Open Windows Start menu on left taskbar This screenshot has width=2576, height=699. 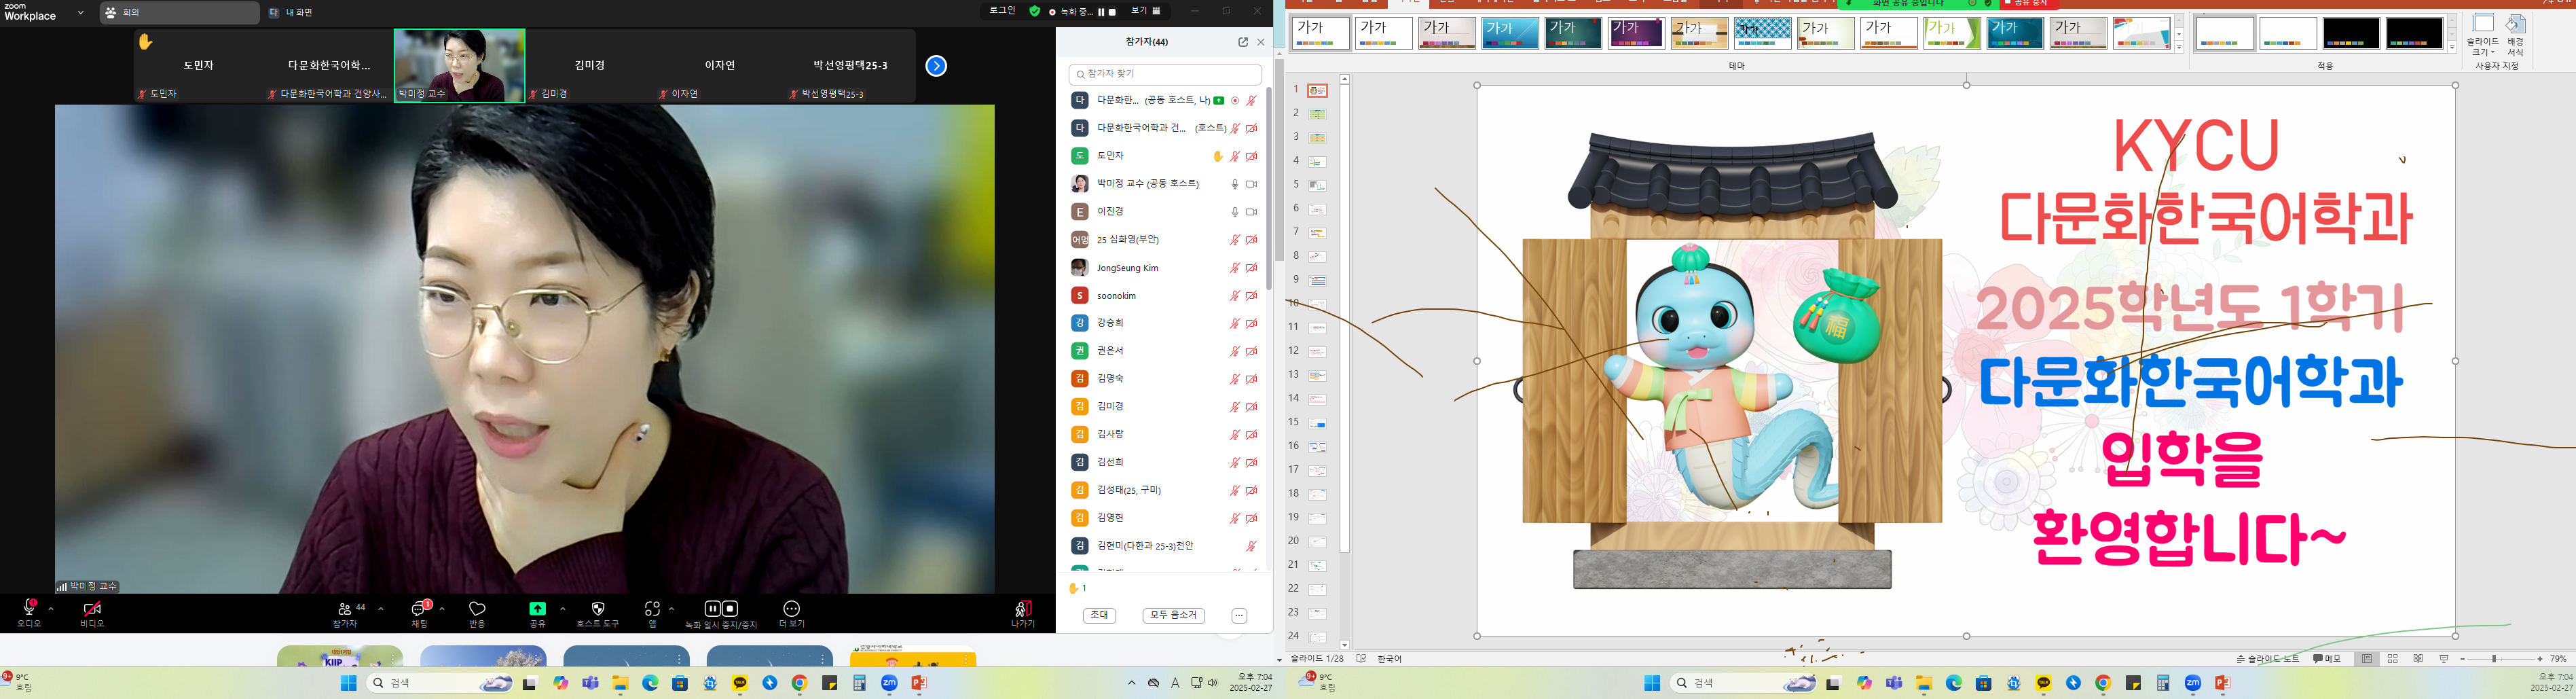point(348,683)
